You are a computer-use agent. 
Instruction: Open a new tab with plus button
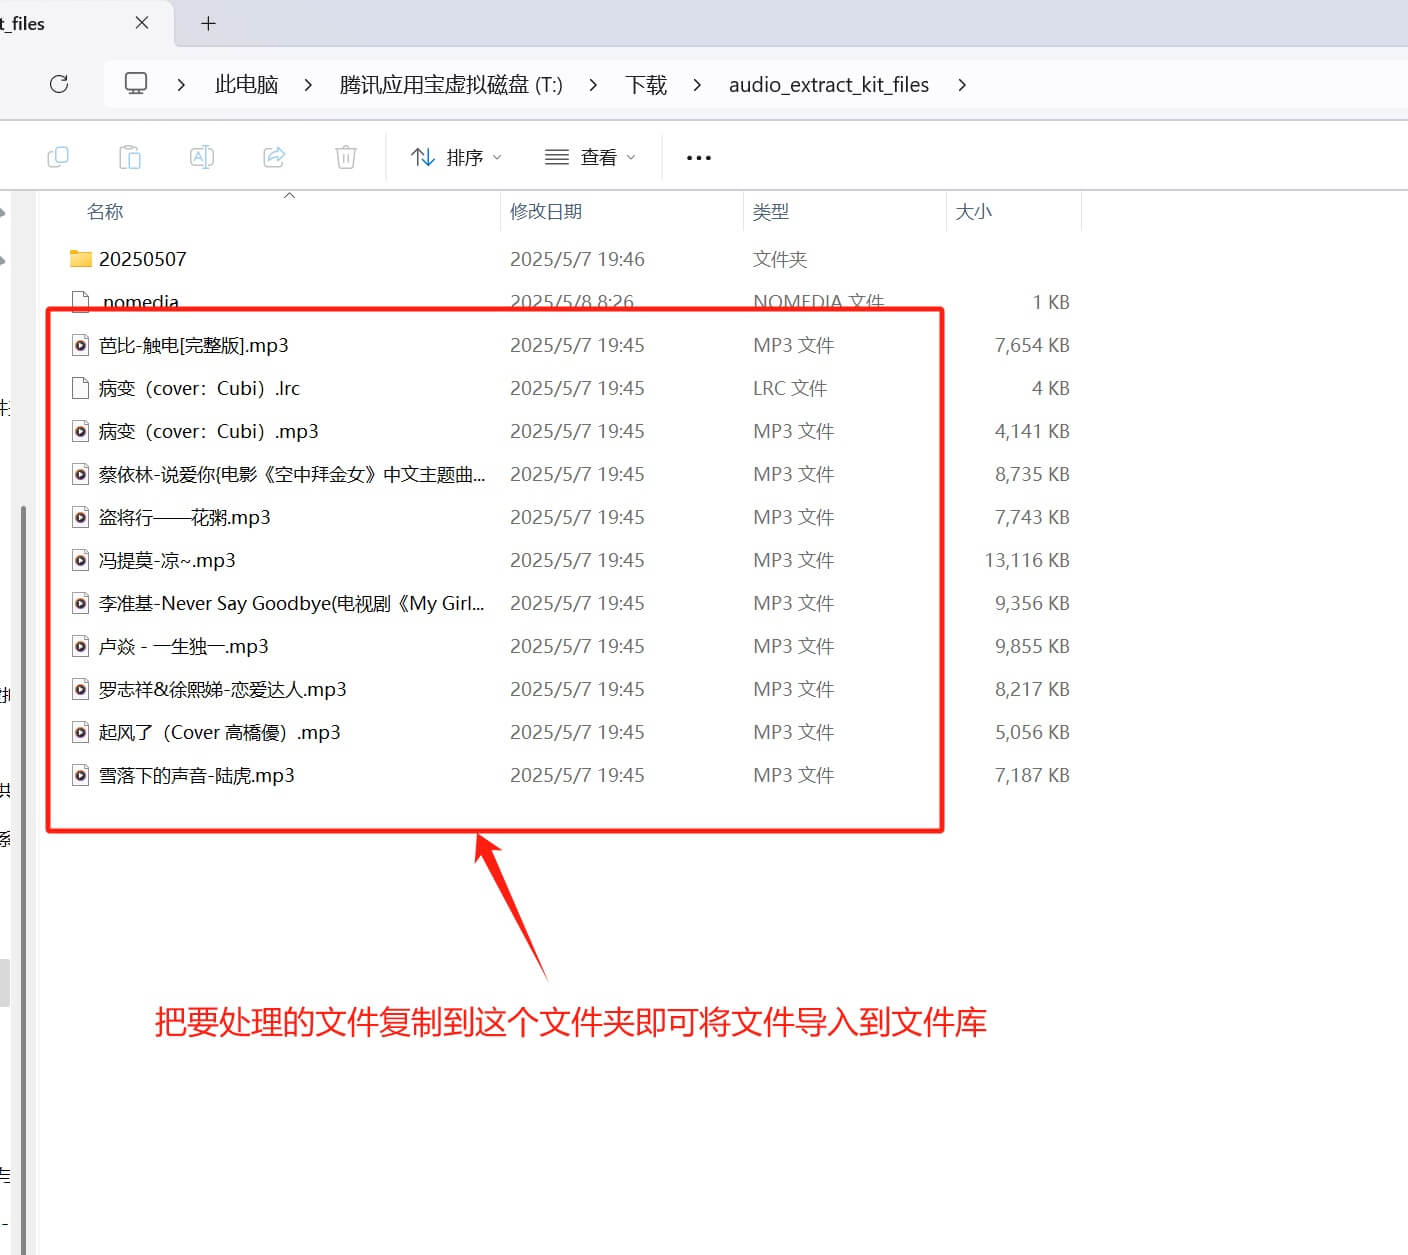tap(208, 23)
